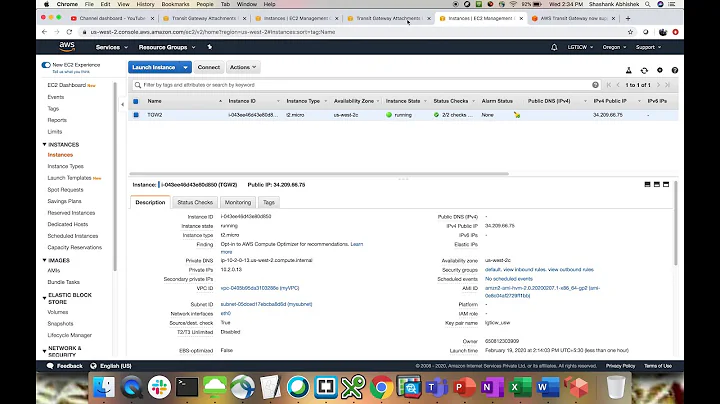Switch to the Monitoring tab
The image size is (720, 404).
coord(238,202)
